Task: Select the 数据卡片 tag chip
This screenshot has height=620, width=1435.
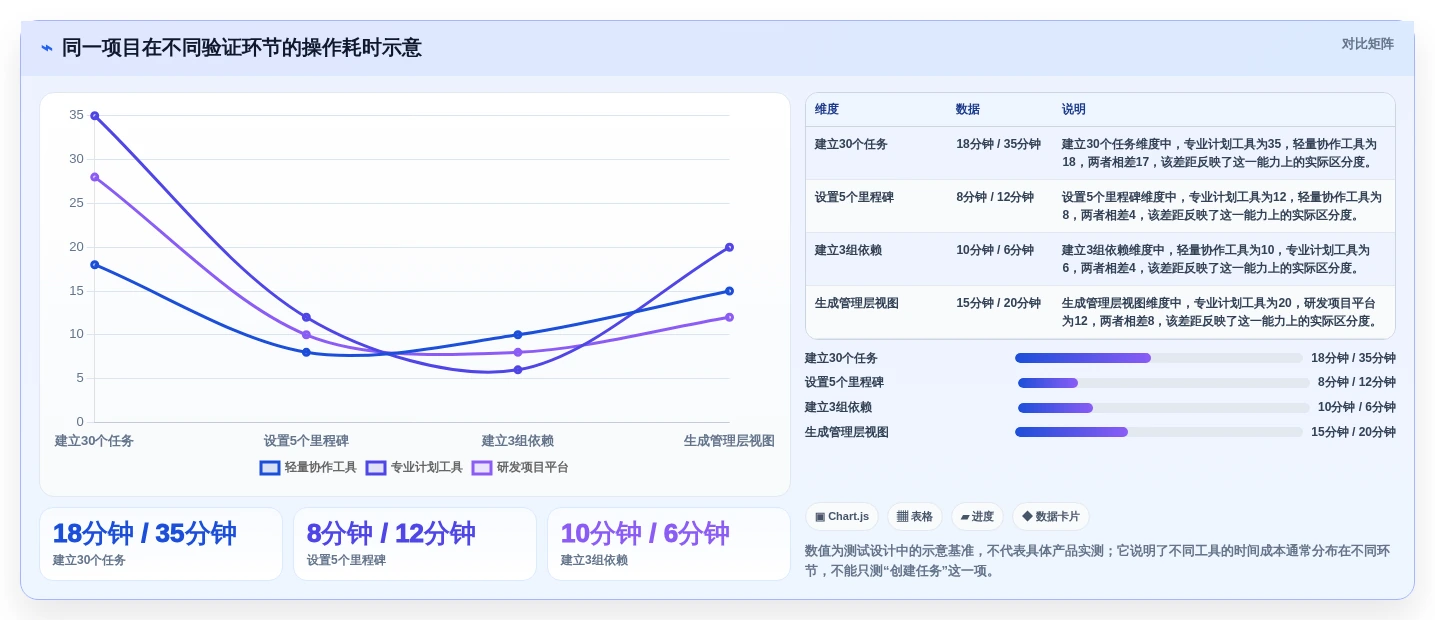Action: 1051,517
